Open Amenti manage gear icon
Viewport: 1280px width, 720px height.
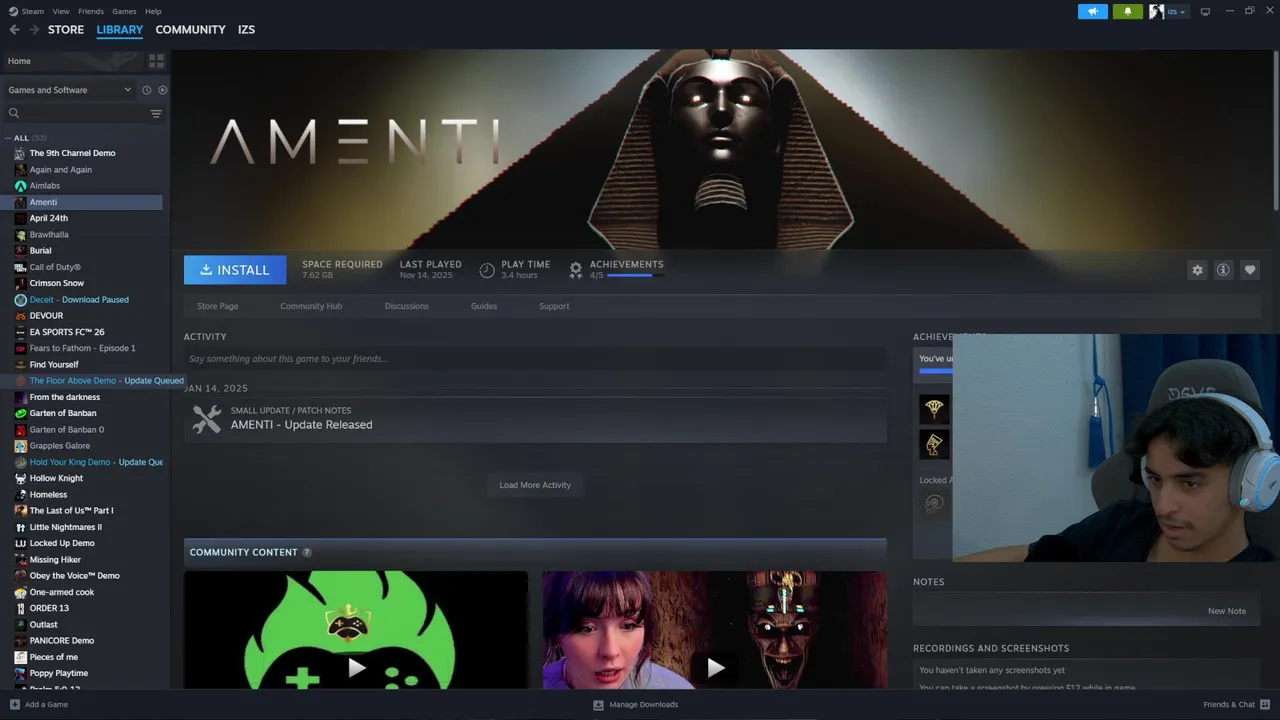point(1197,270)
